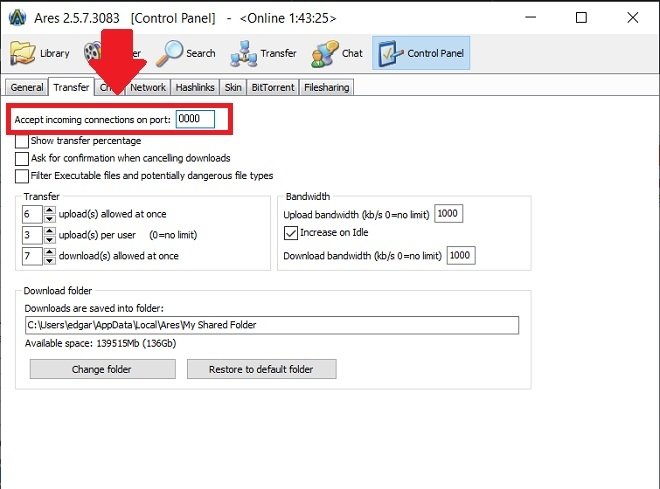Click the Download bandwidth input field
This screenshot has width=660, height=489.
(x=460, y=255)
